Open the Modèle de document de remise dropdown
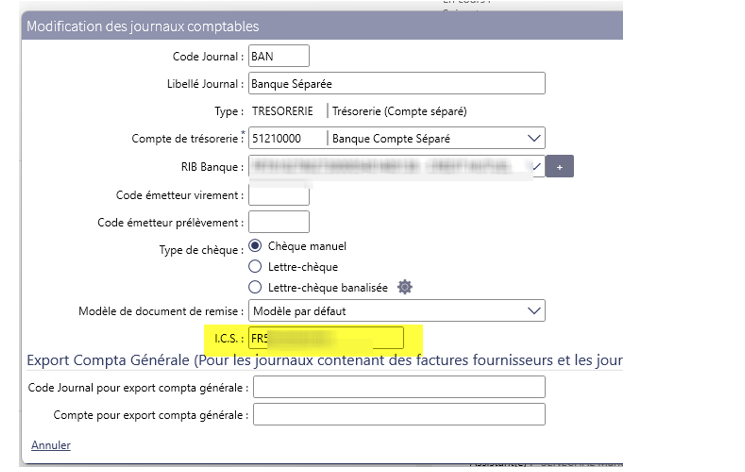This screenshot has width=745, height=472. (534, 311)
